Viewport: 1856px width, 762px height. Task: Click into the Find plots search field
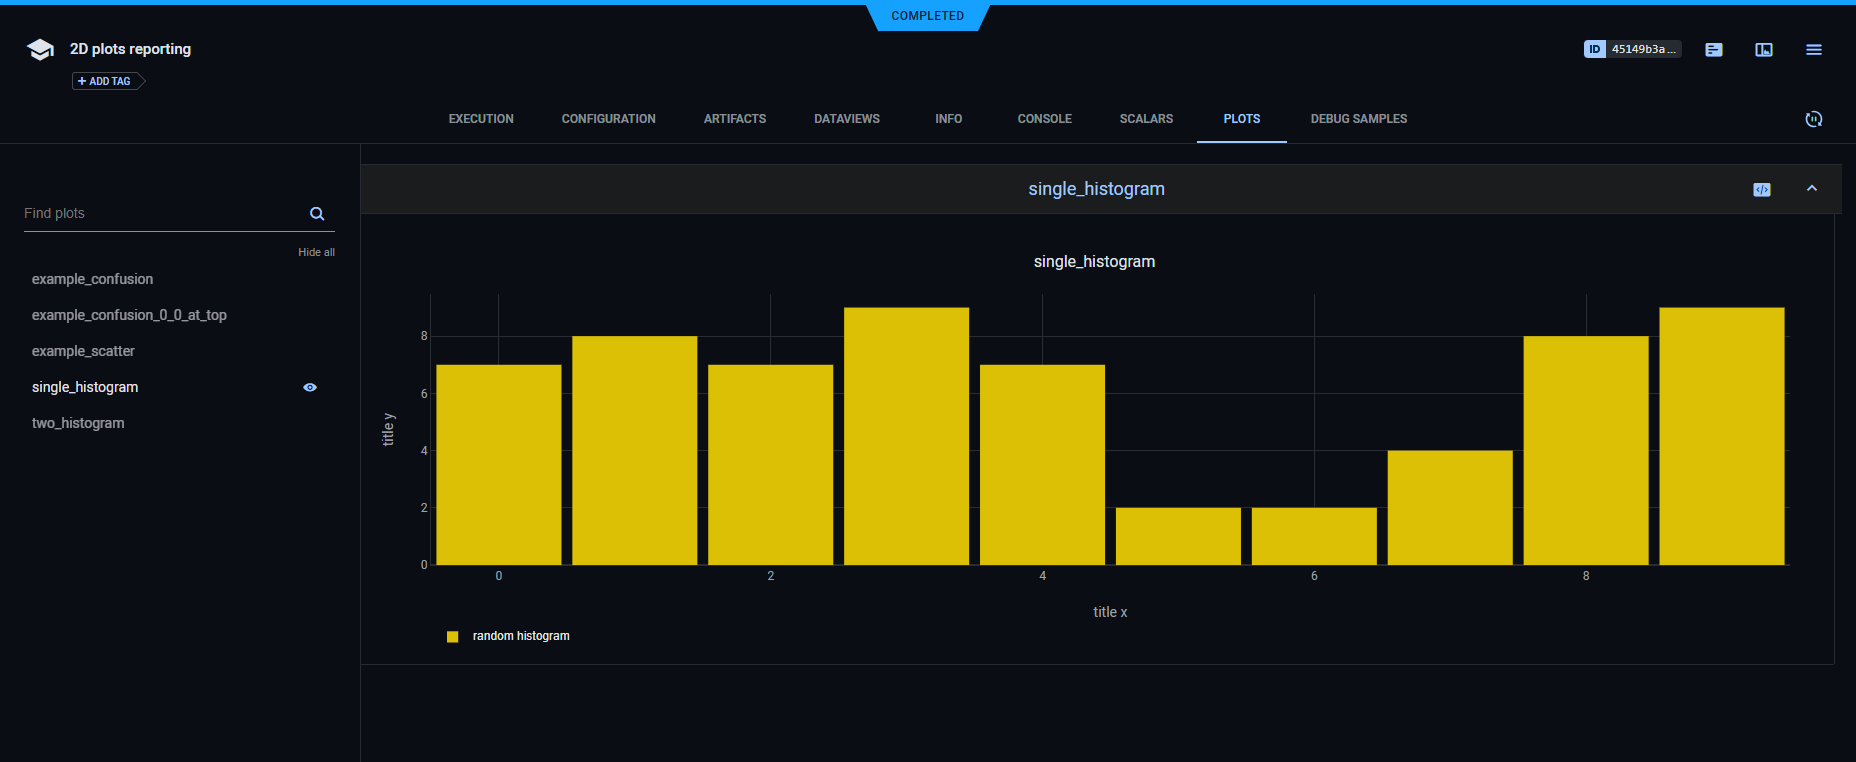coord(160,214)
